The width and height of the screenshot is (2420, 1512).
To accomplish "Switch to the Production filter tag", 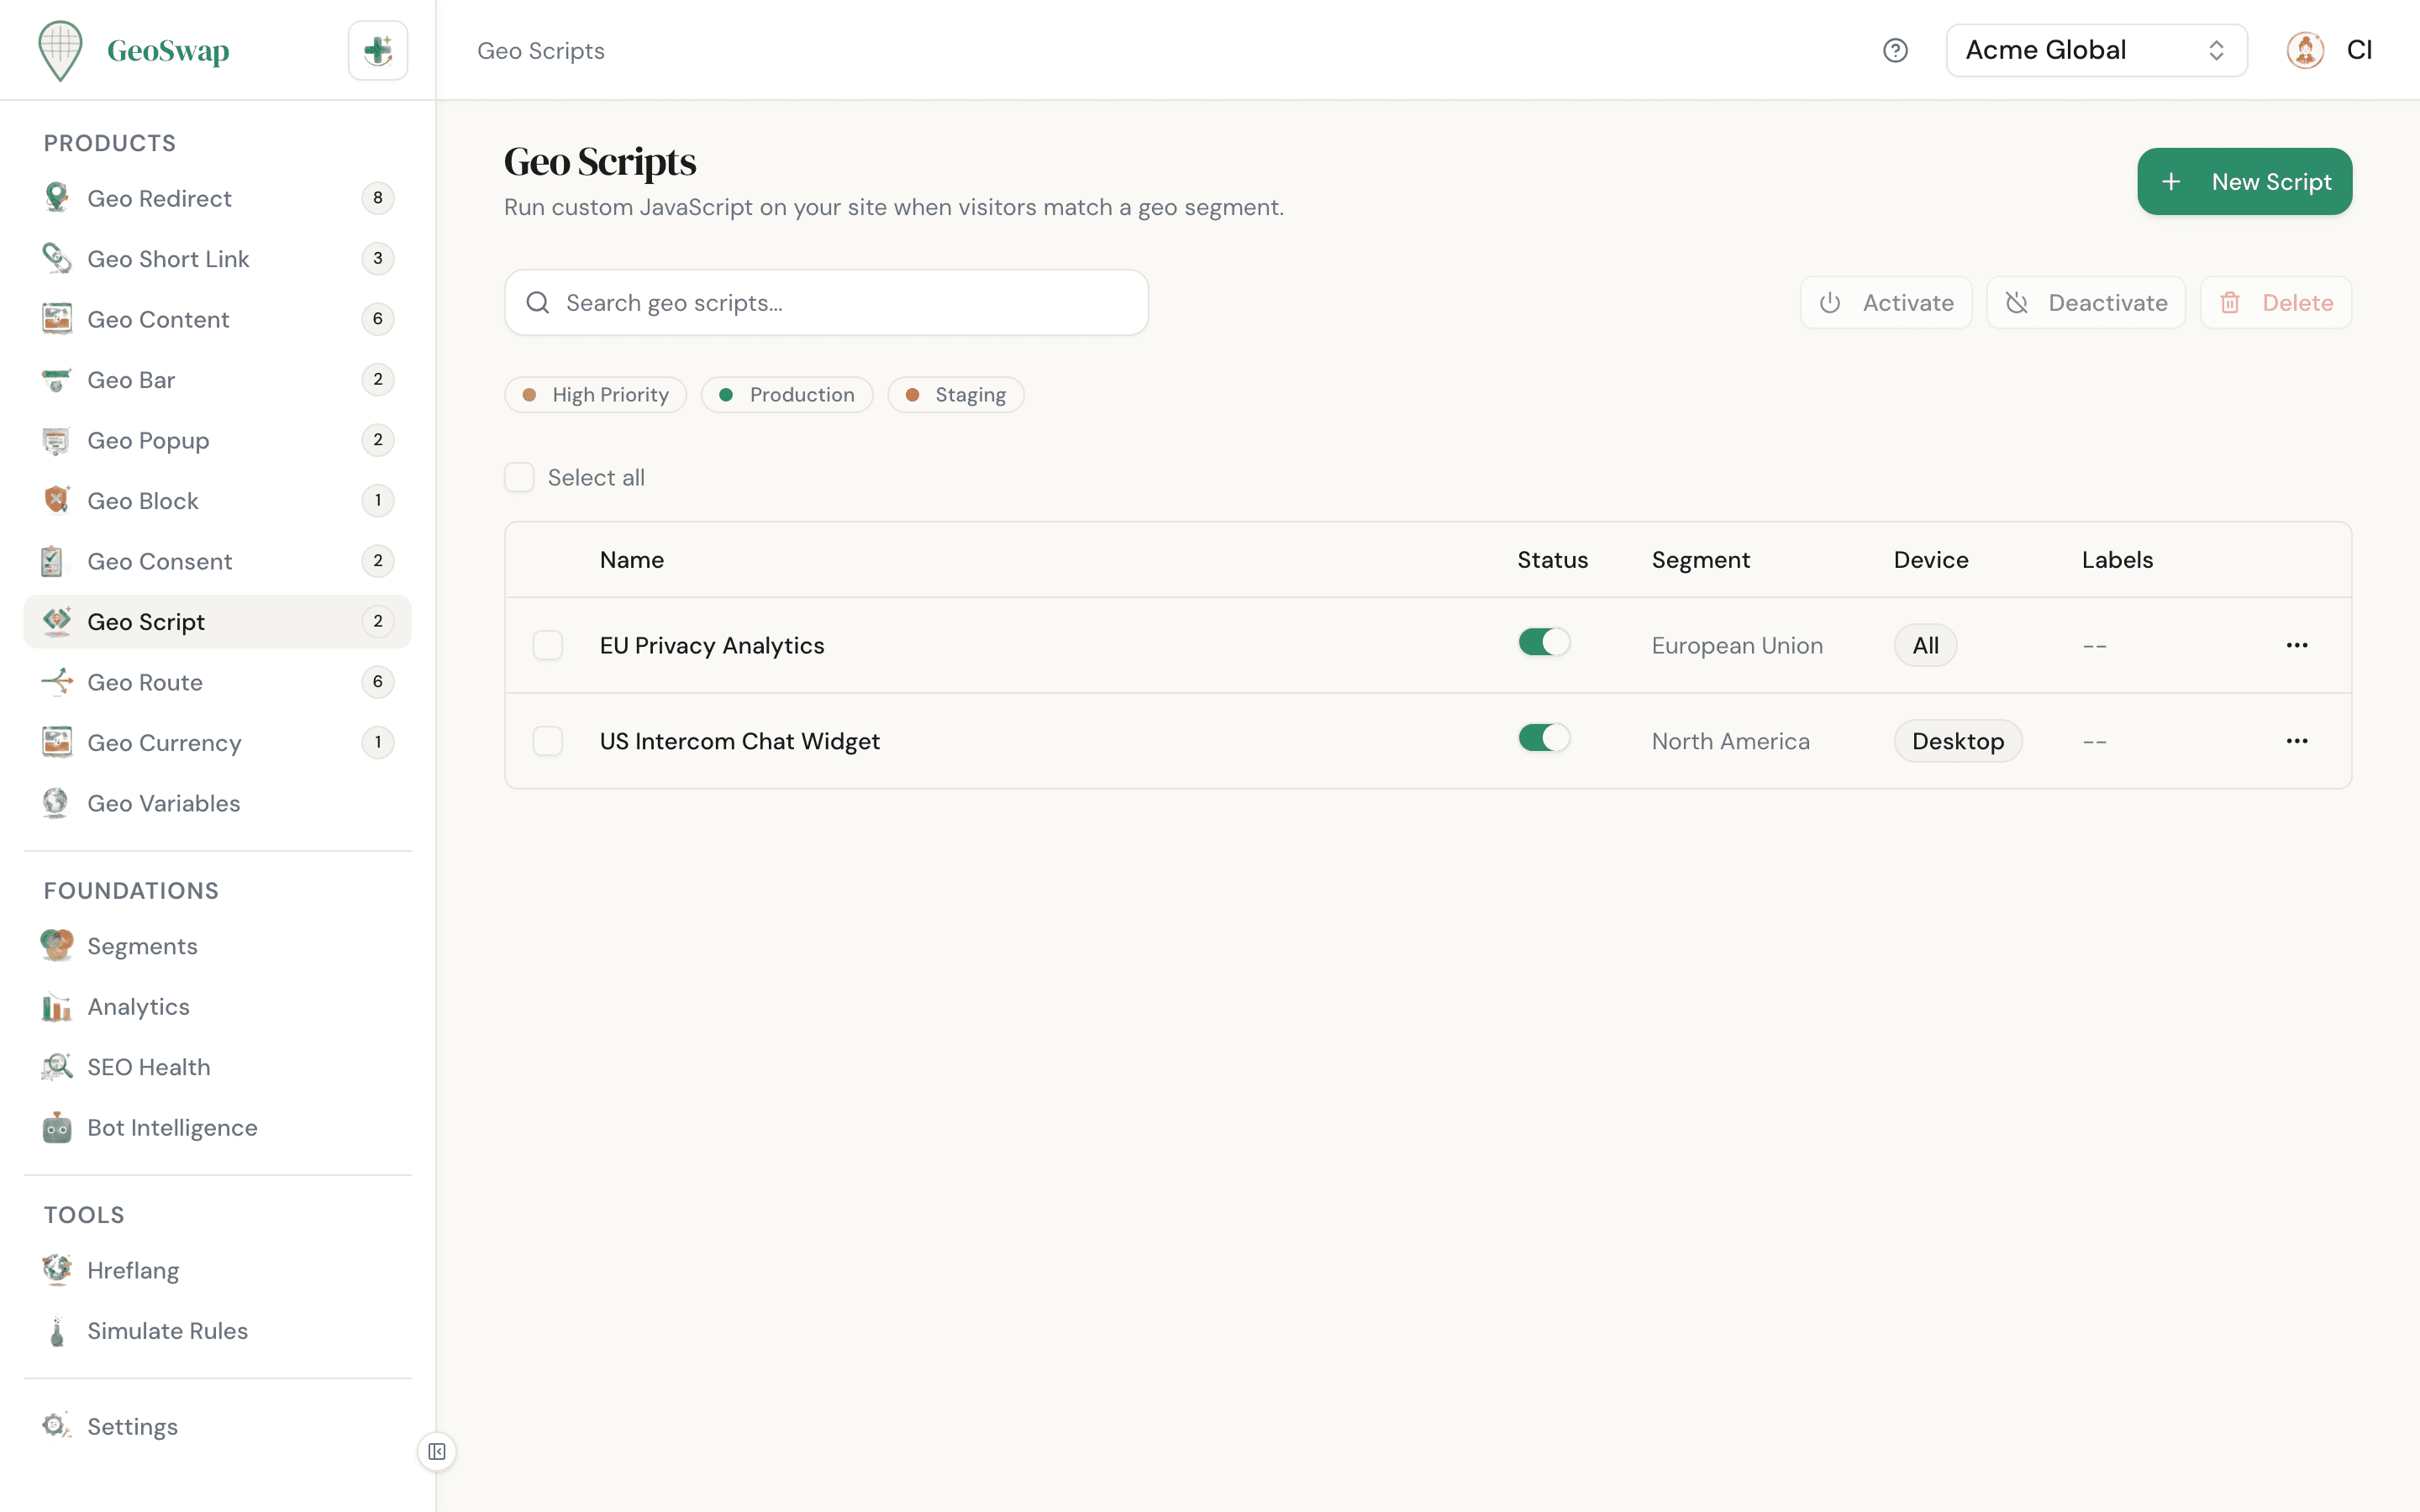I will click(x=787, y=394).
